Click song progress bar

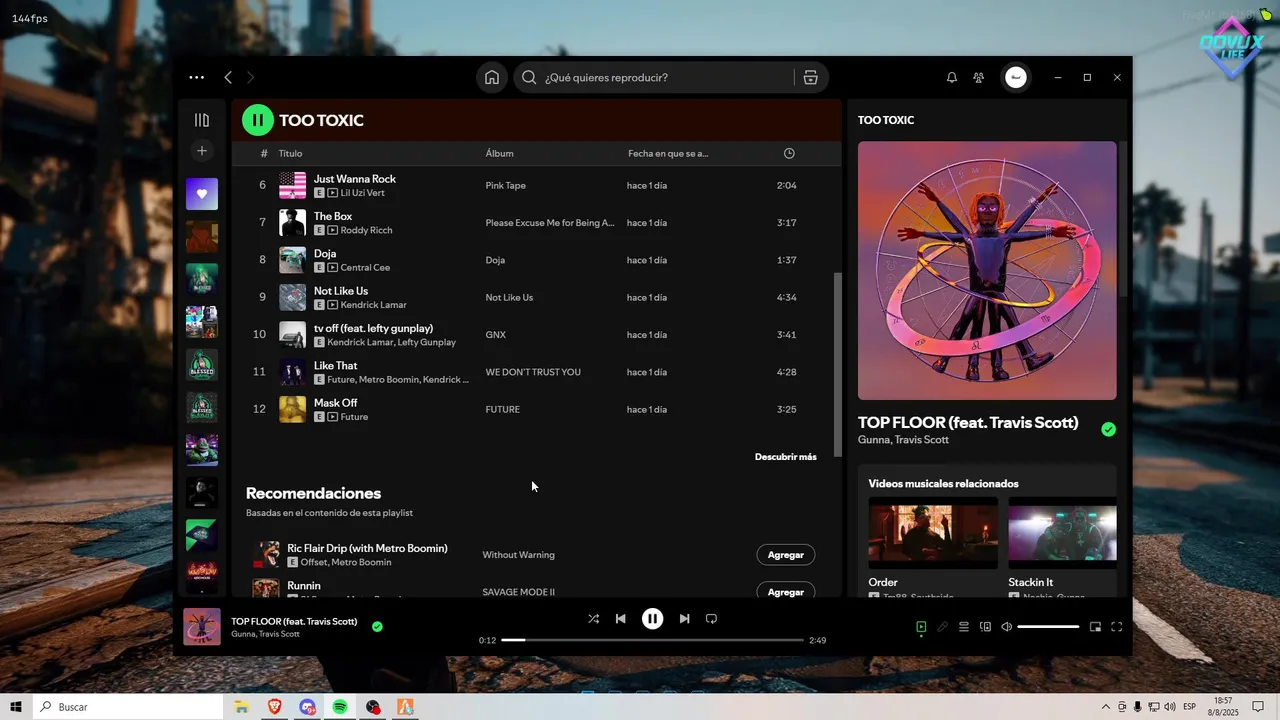pos(652,640)
